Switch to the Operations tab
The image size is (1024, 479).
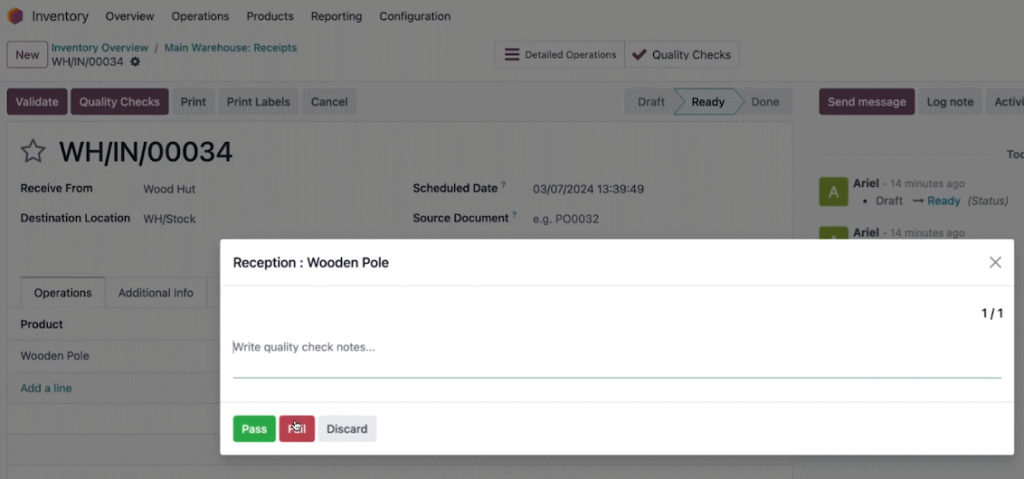click(x=63, y=293)
